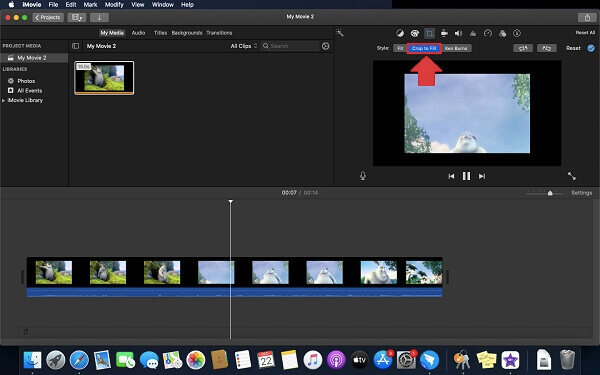The height and width of the screenshot is (375, 600).
Task: Expand the iMovie Library tree
Action: [x=4, y=100]
